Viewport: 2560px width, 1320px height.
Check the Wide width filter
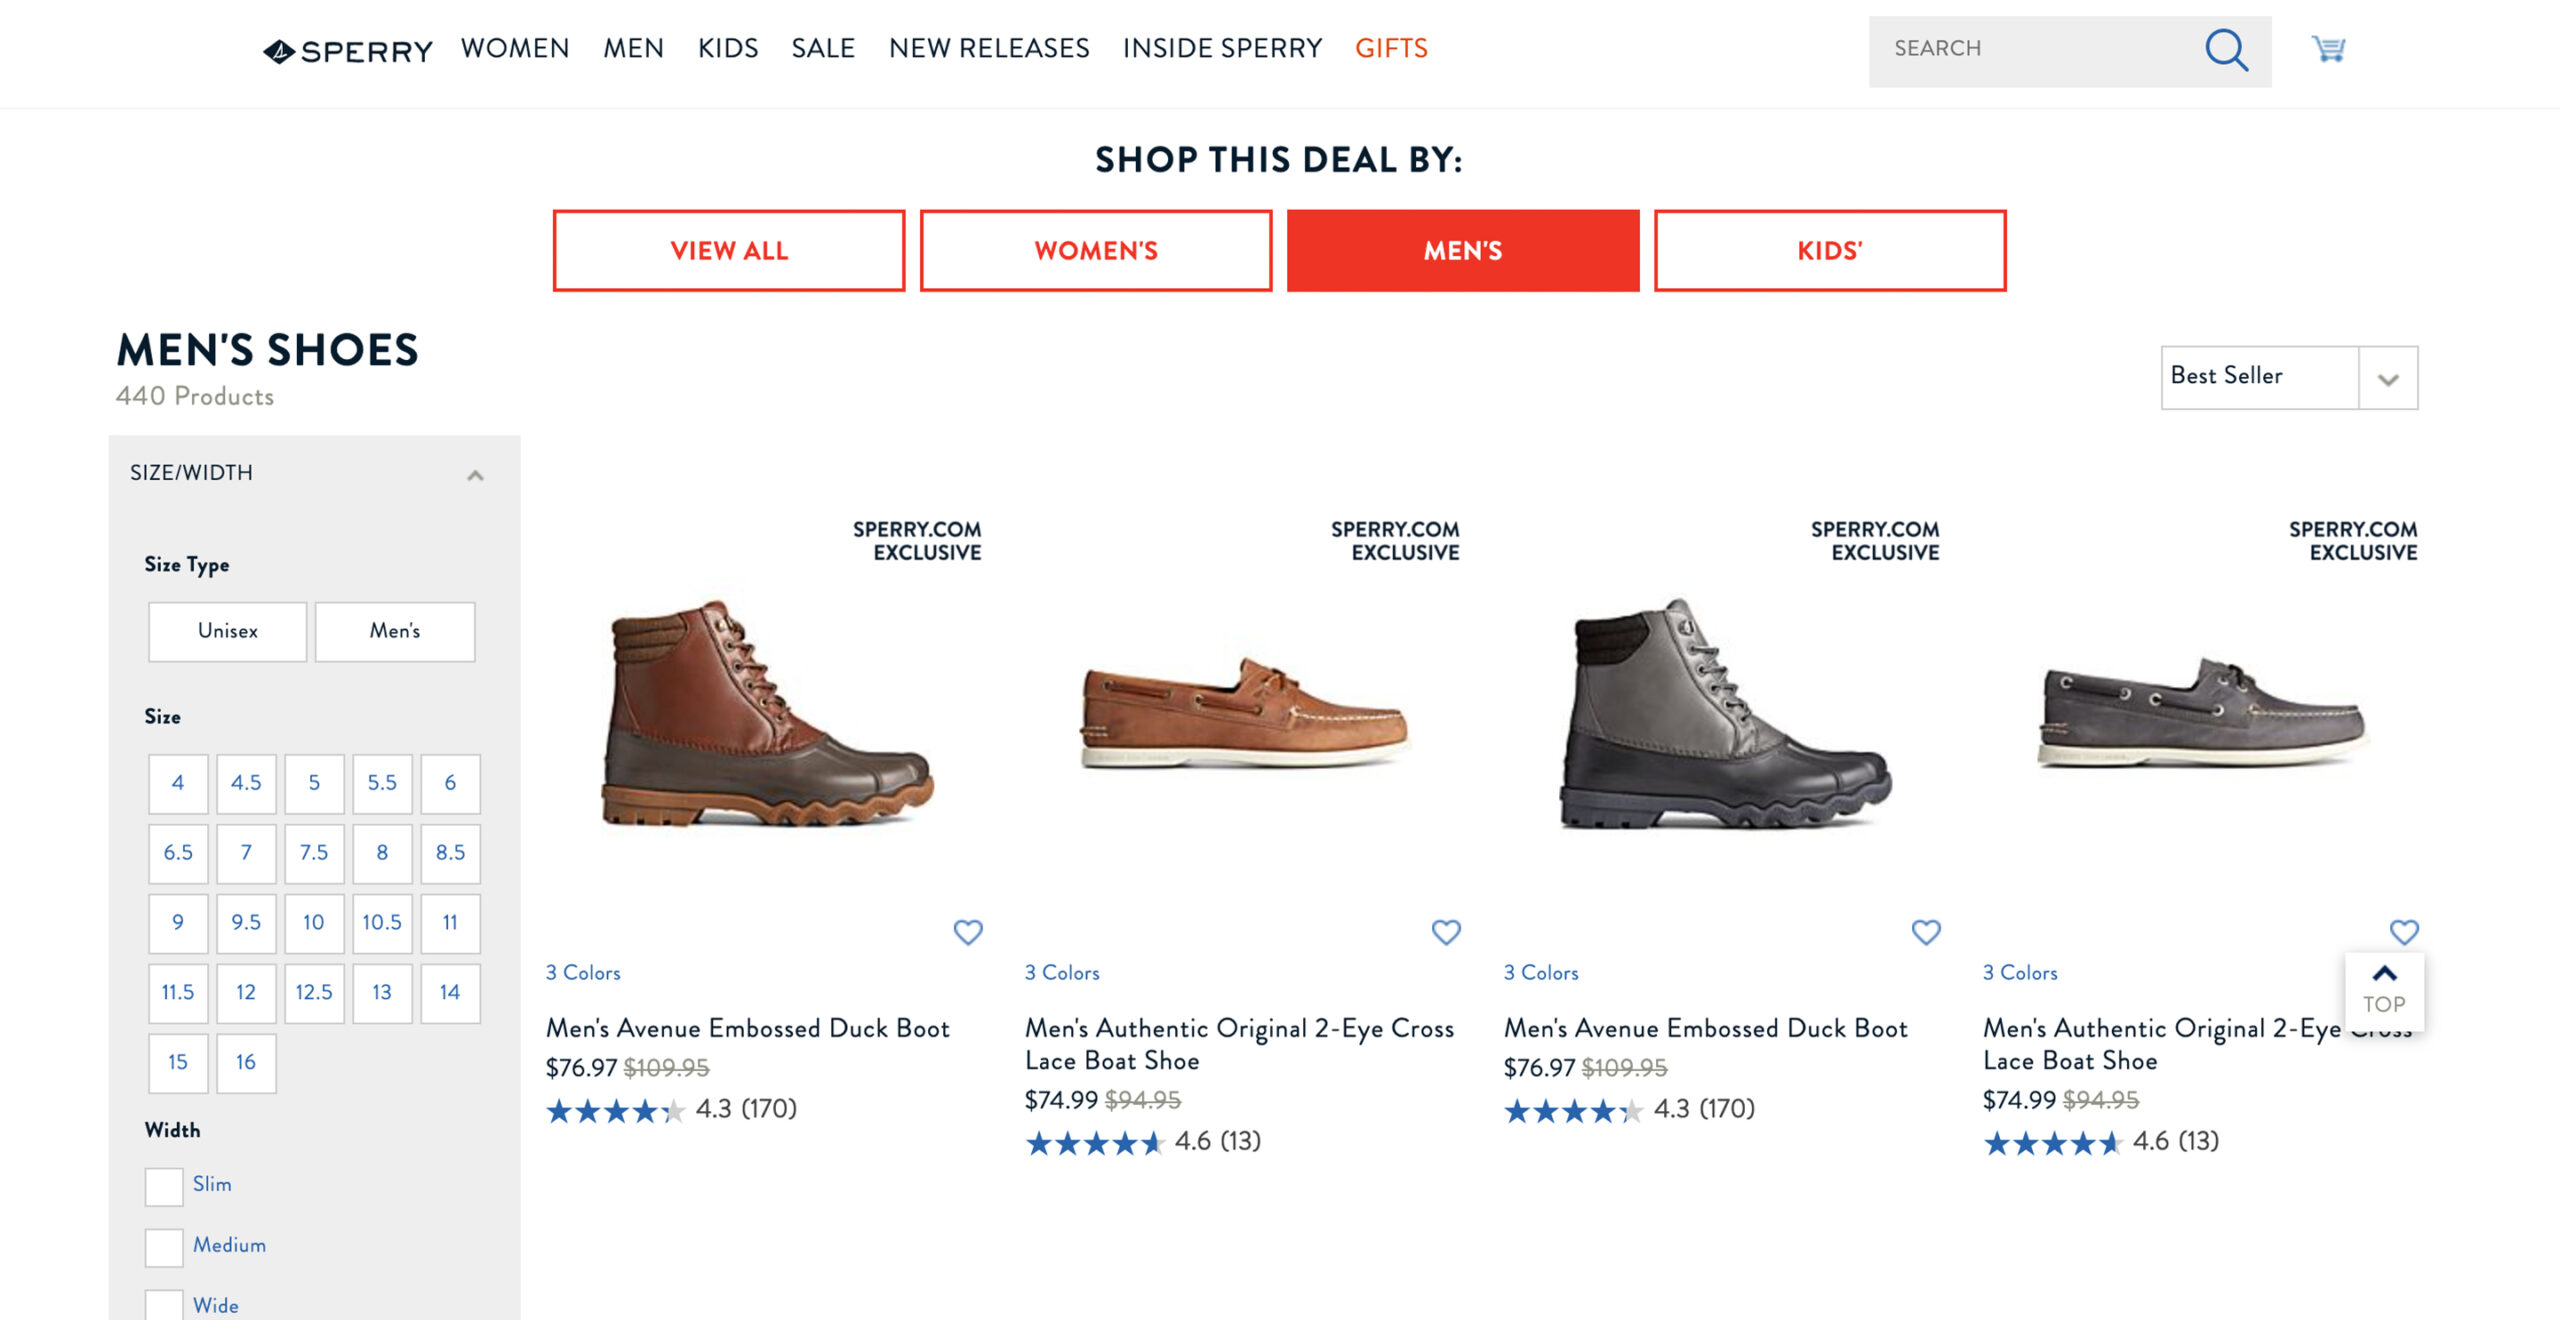pos(163,1305)
